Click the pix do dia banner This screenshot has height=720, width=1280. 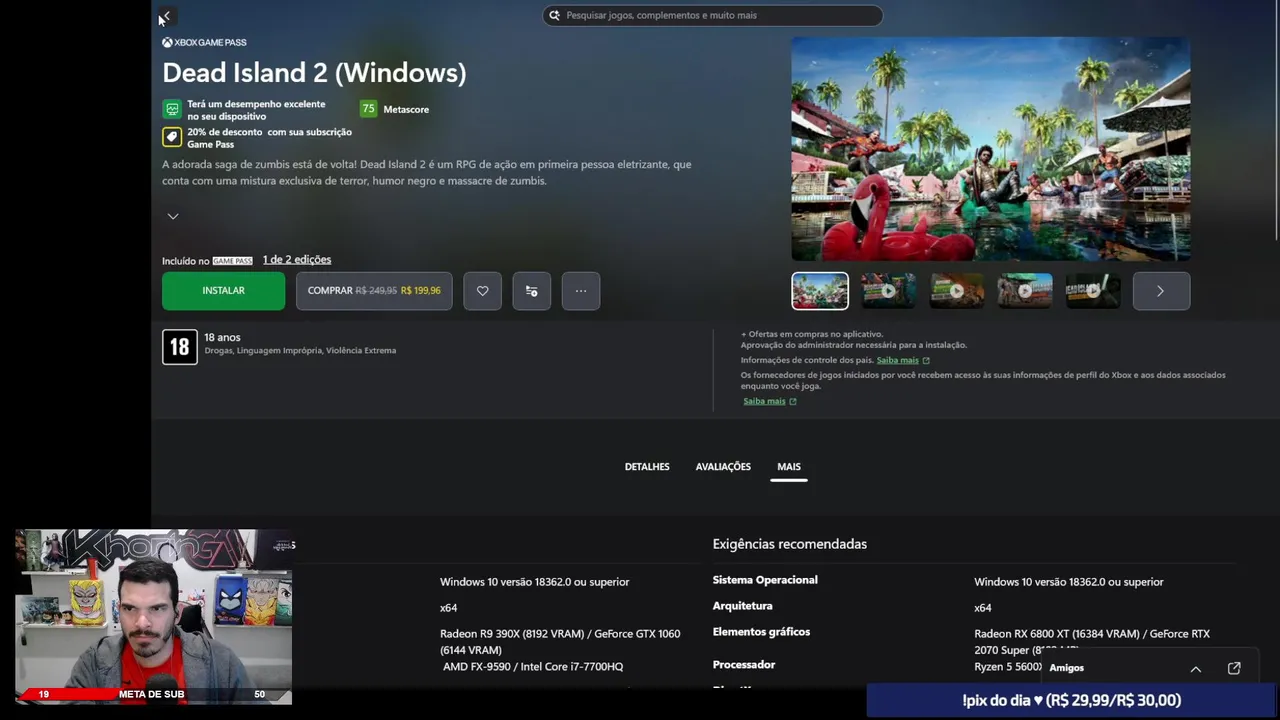[x=1072, y=701]
